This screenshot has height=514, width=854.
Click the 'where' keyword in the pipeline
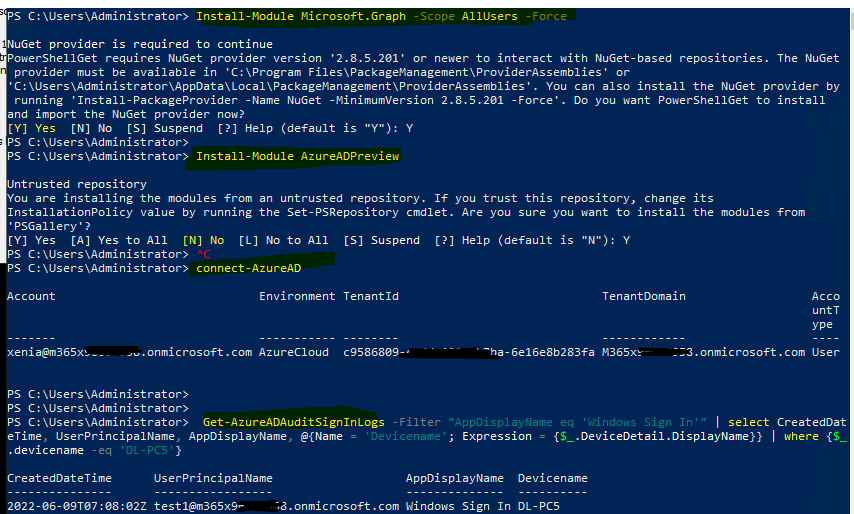(x=801, y=437)
